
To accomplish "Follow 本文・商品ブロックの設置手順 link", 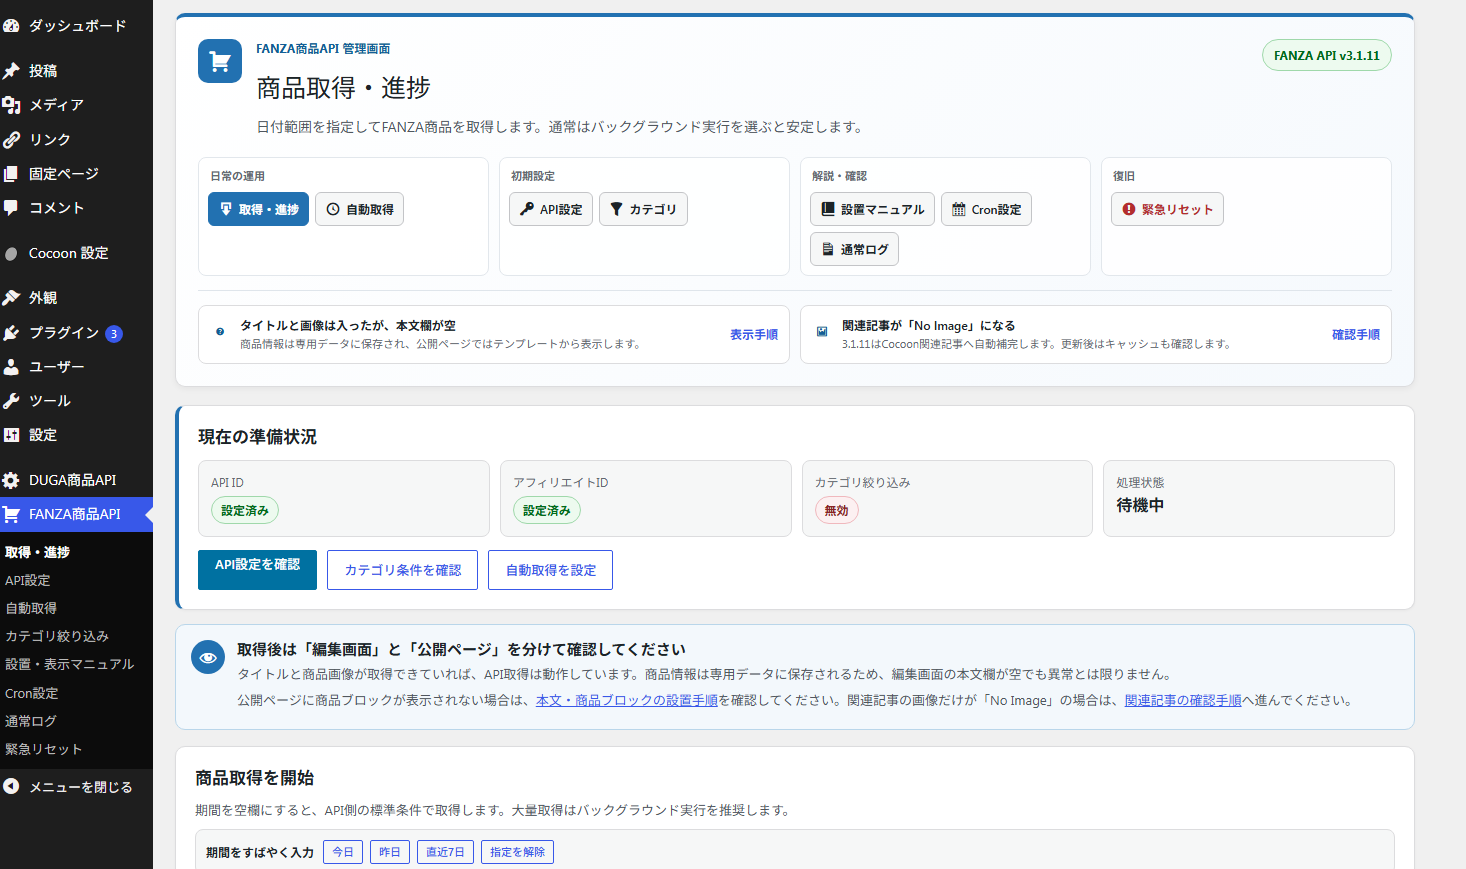I will [x=627, y=700].
